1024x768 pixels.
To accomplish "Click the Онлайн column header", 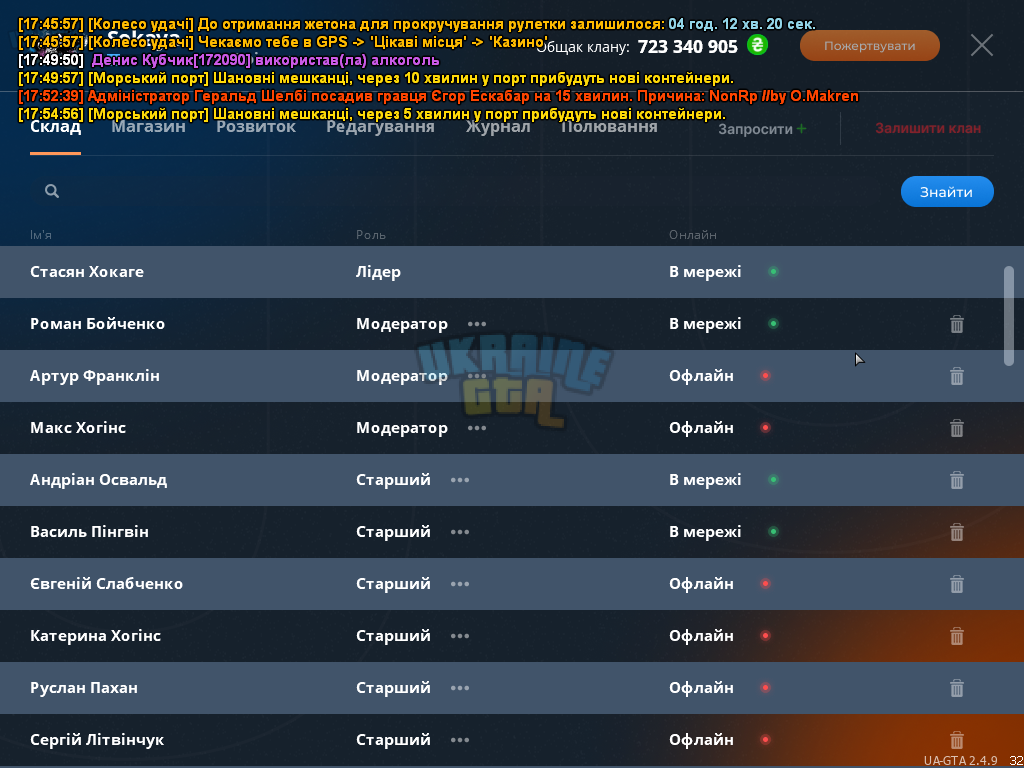I will 692,234.
